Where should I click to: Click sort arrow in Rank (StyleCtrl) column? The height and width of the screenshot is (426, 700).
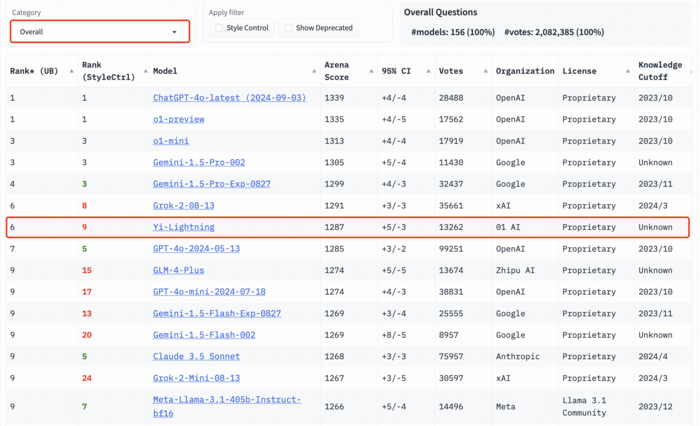144,71
